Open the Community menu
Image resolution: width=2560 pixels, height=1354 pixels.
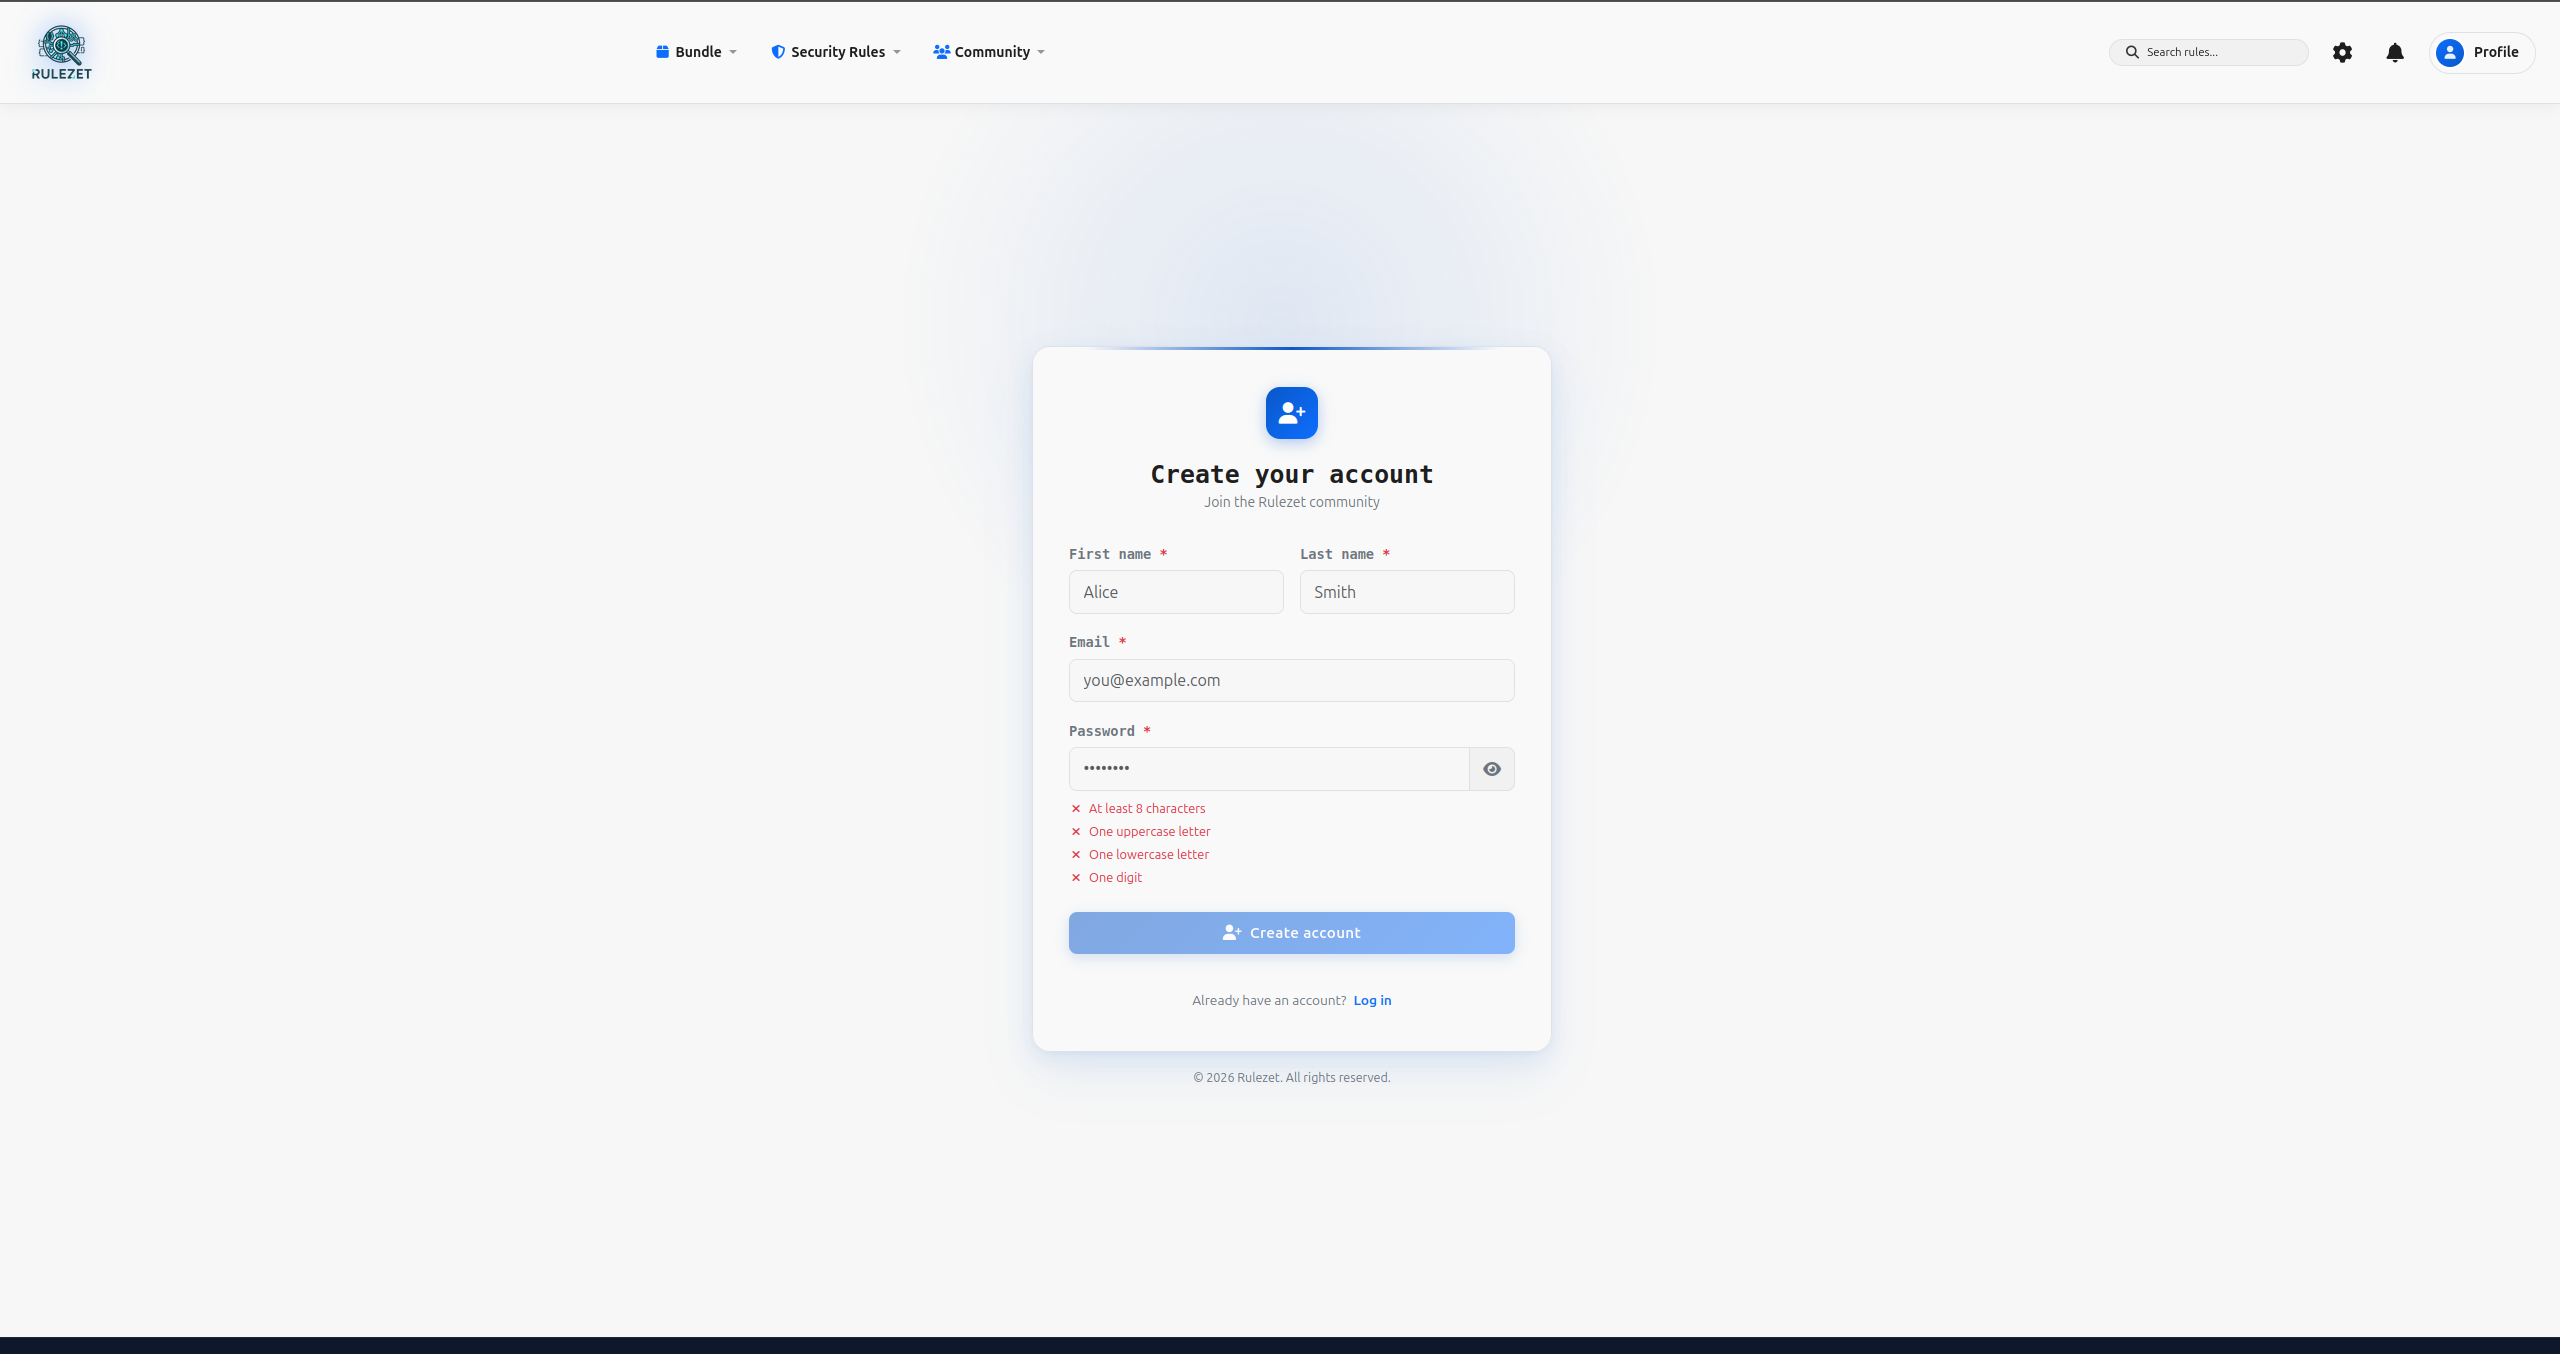(x=989, y=52)
